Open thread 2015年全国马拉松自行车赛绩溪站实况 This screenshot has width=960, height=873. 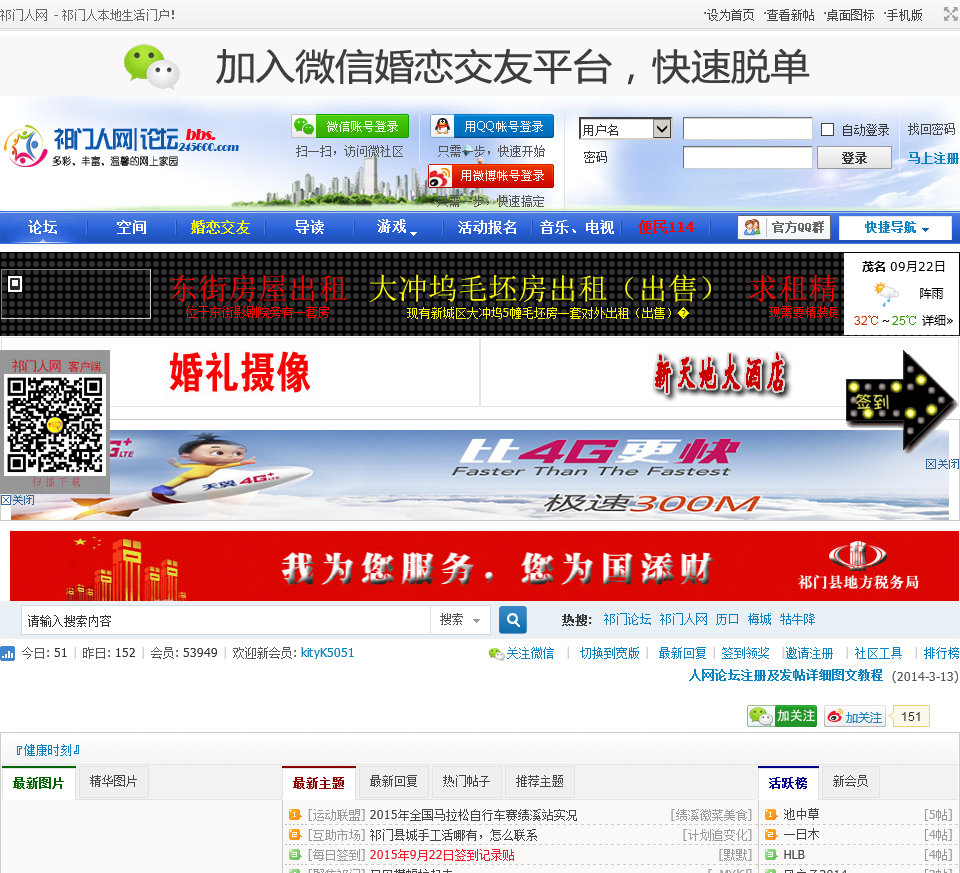click(x=473, y=815)
